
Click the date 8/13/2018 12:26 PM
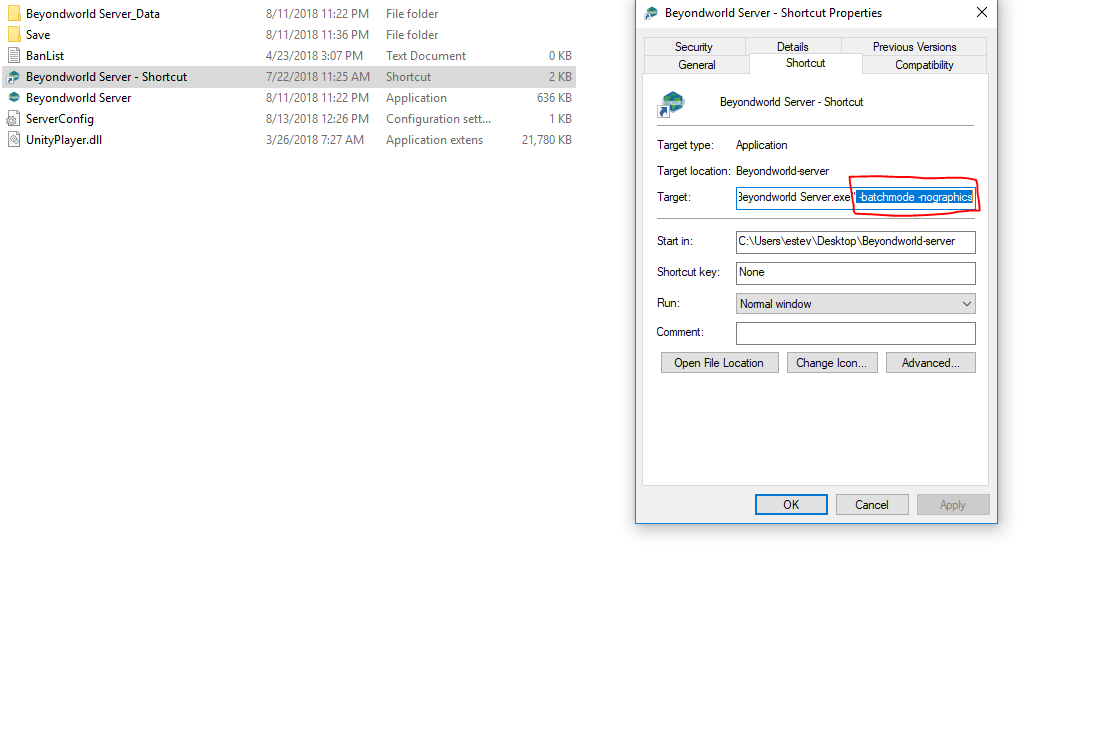click(x=317, y=119)
